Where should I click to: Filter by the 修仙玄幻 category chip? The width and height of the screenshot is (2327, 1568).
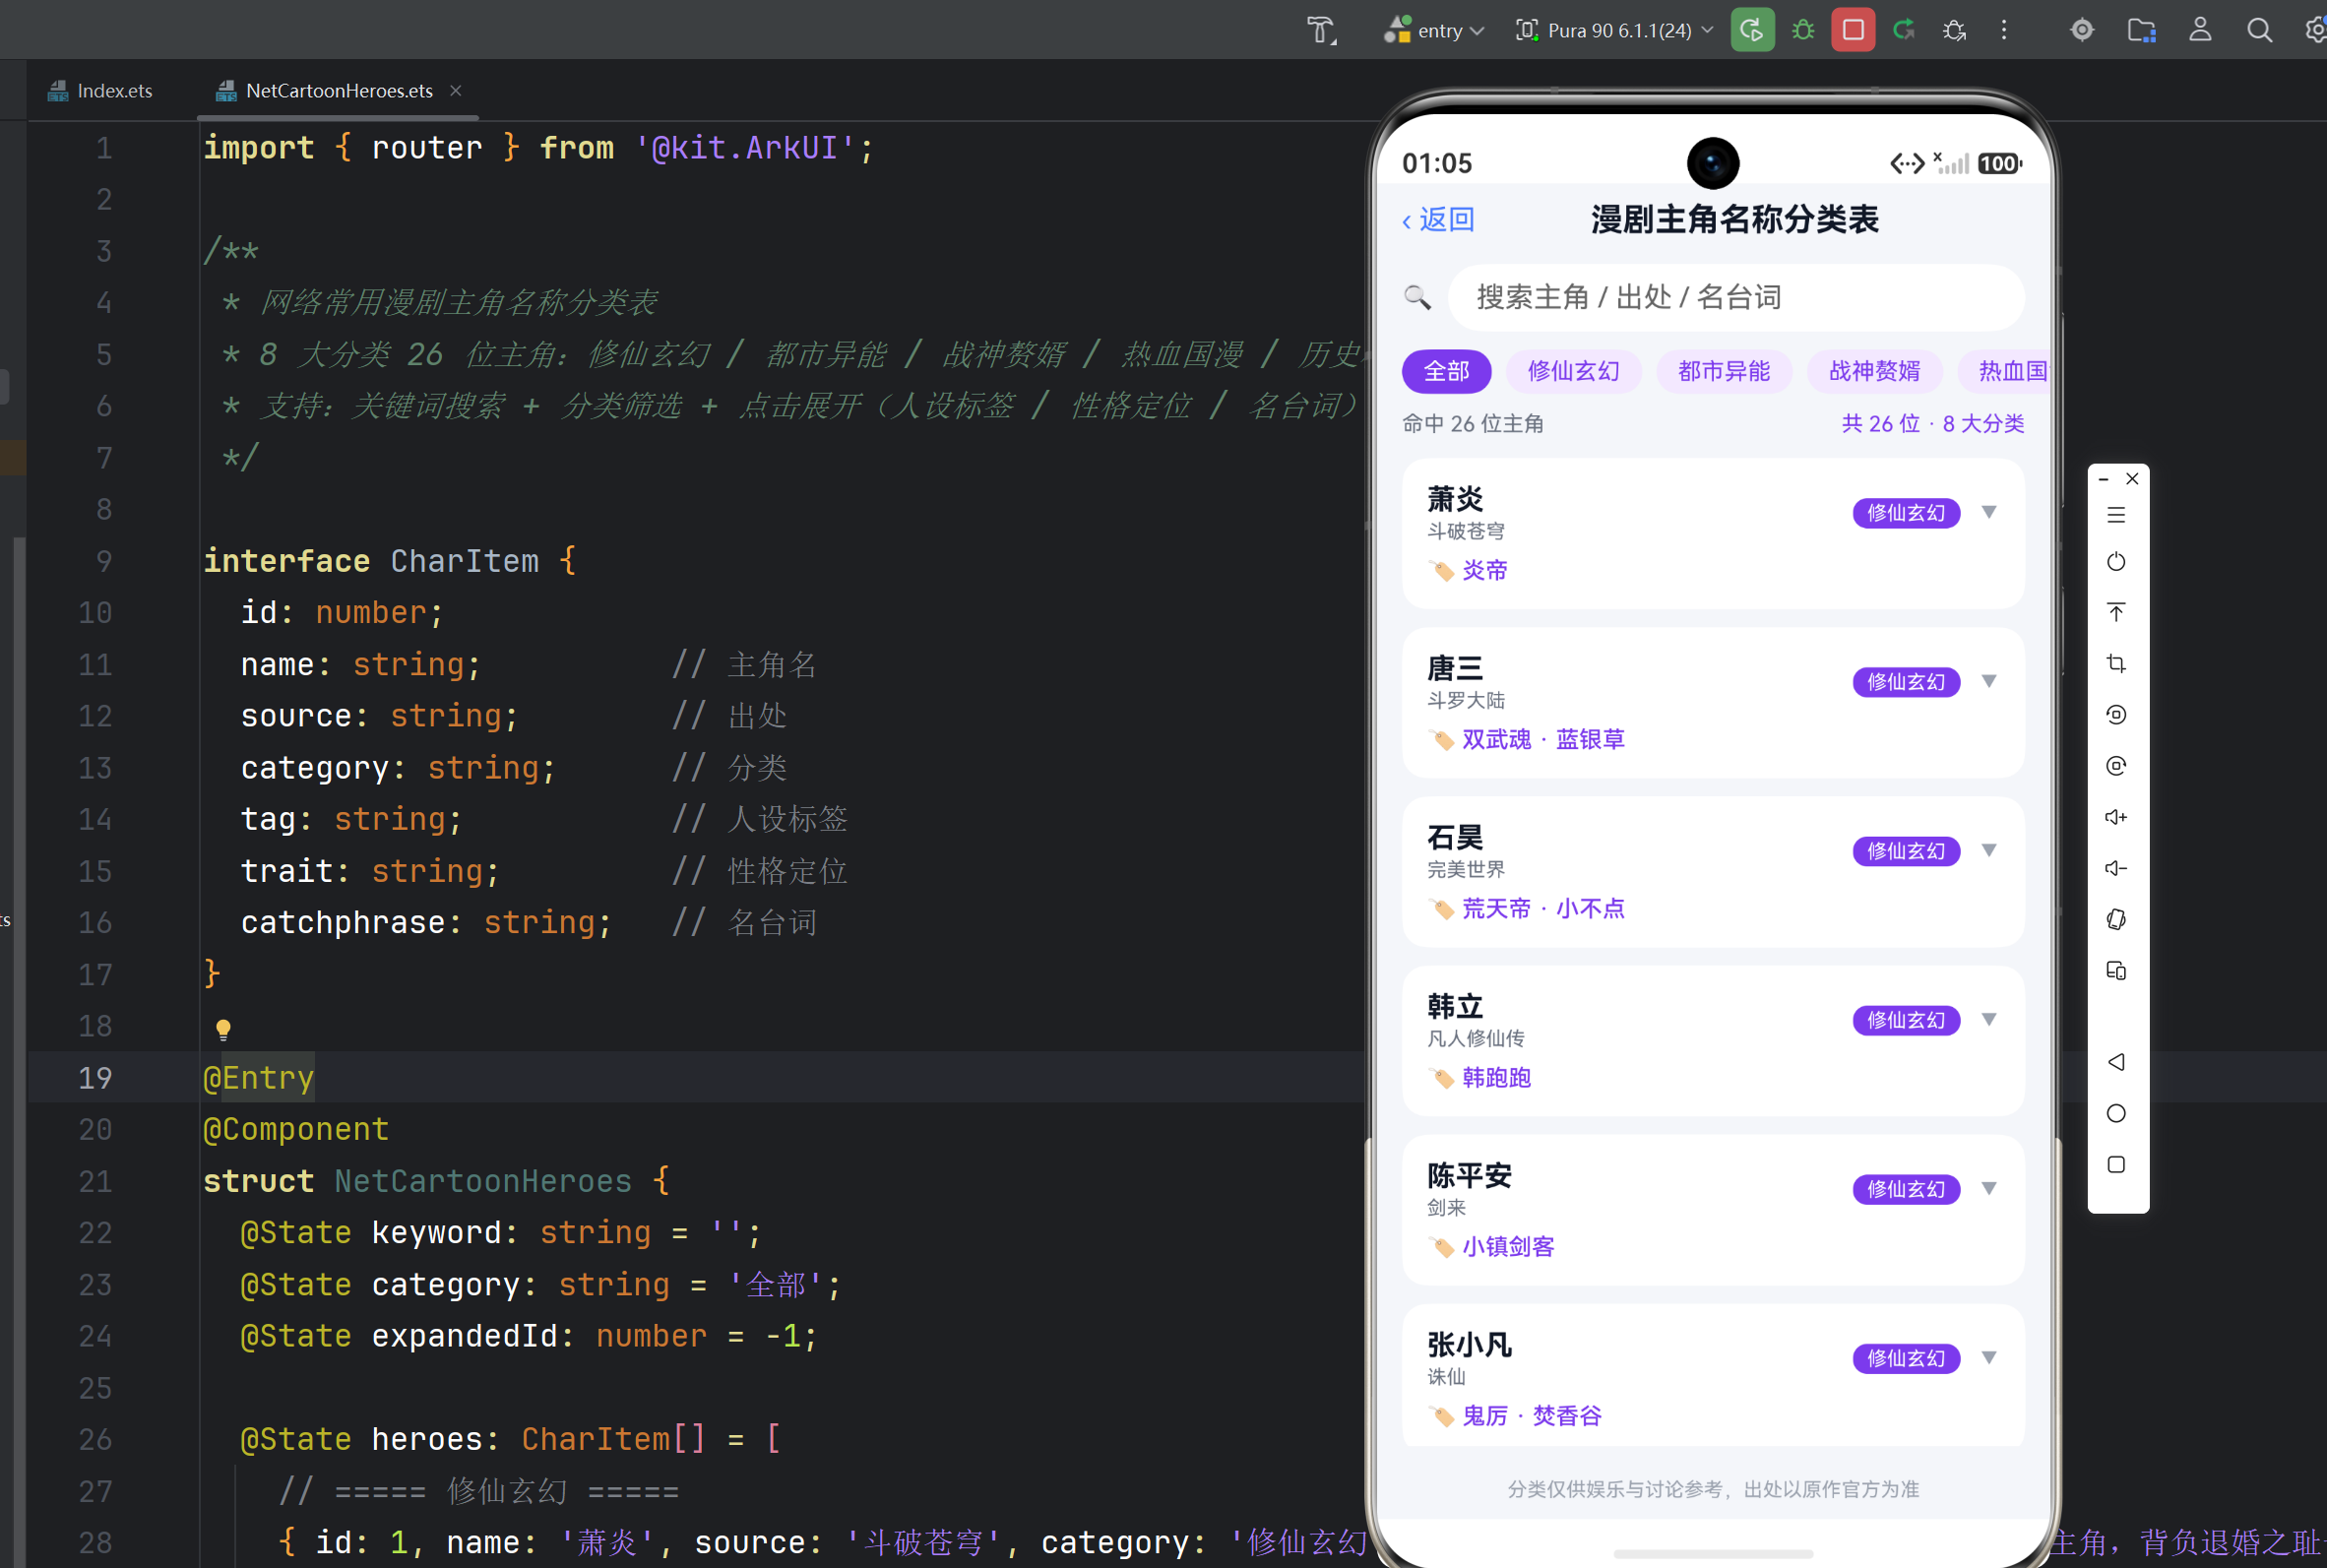click(1573, 371)
